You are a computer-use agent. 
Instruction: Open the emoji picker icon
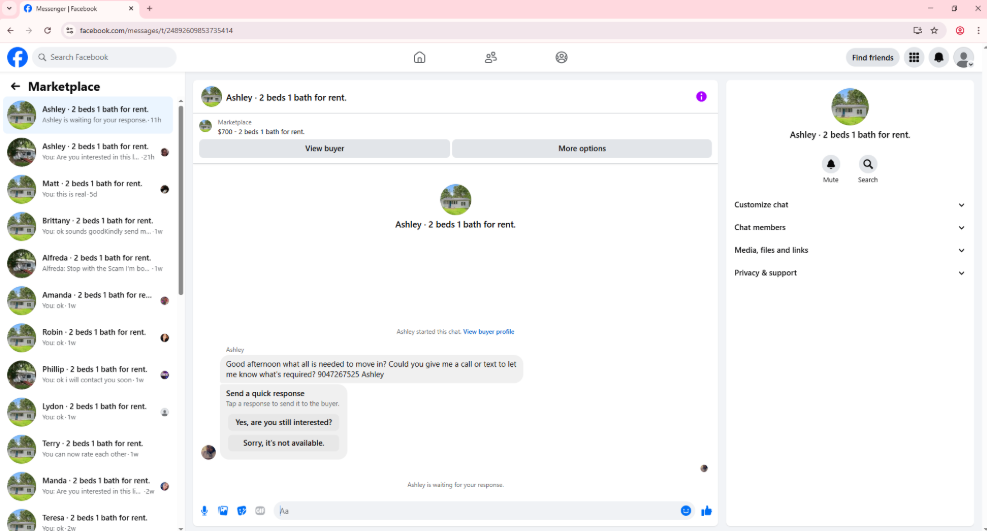click(x=685, y=511)
